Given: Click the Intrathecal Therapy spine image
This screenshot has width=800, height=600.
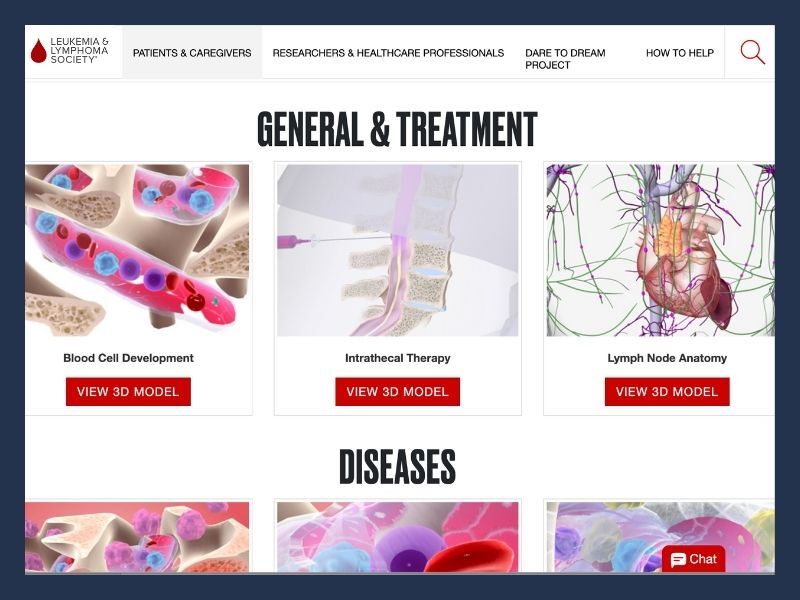Looking at the screenshot, I should coord(397,250).
